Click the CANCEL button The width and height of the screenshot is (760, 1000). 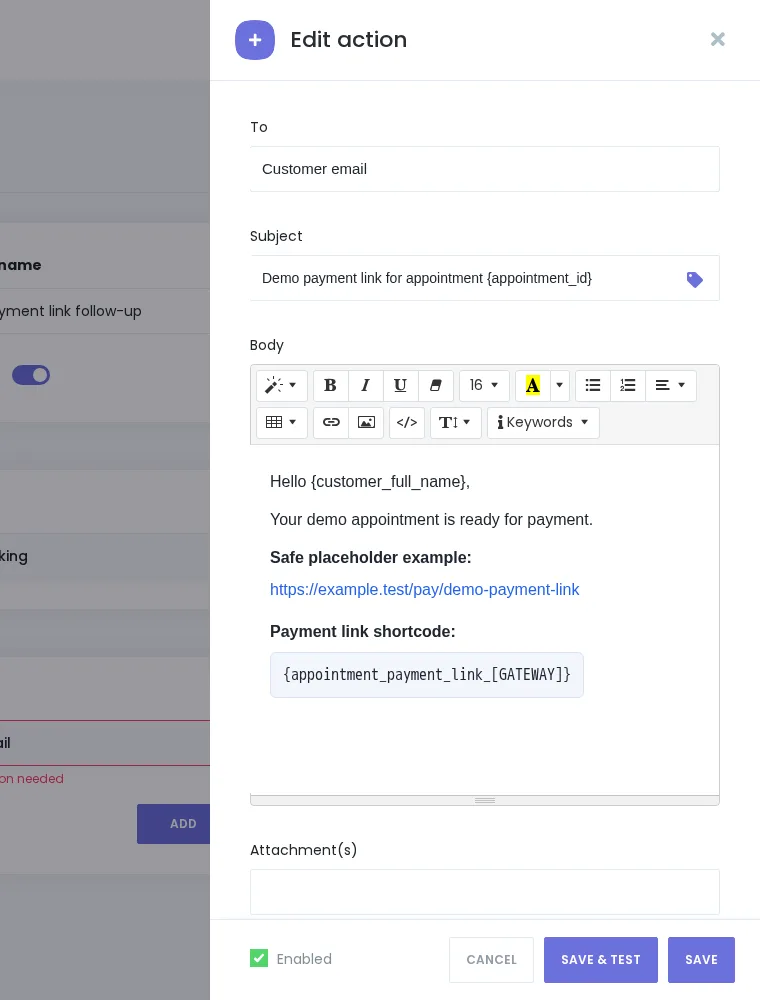pos(491,959)
